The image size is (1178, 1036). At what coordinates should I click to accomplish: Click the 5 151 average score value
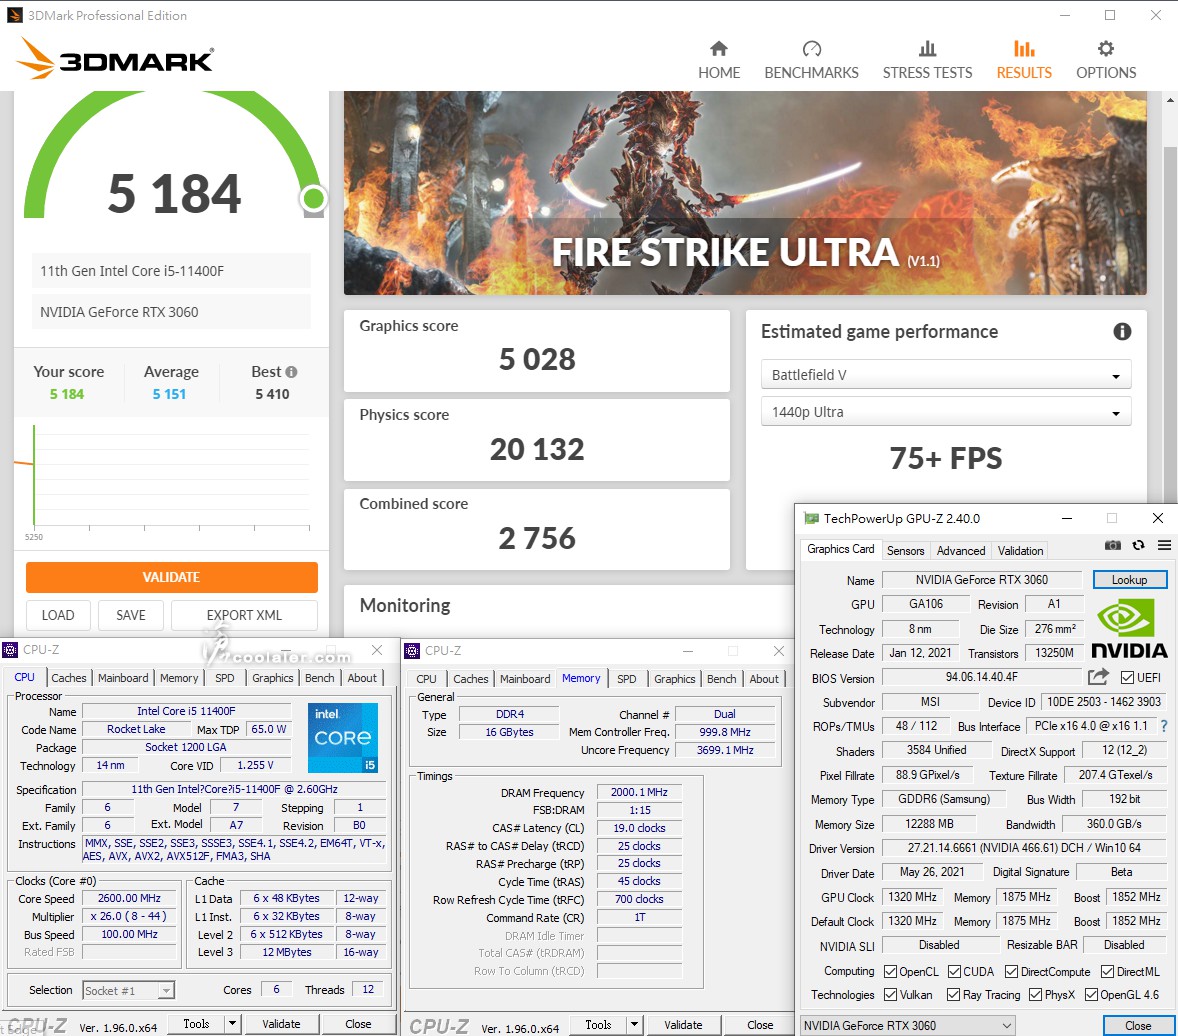pyautogui.click(x=169, y=394)
